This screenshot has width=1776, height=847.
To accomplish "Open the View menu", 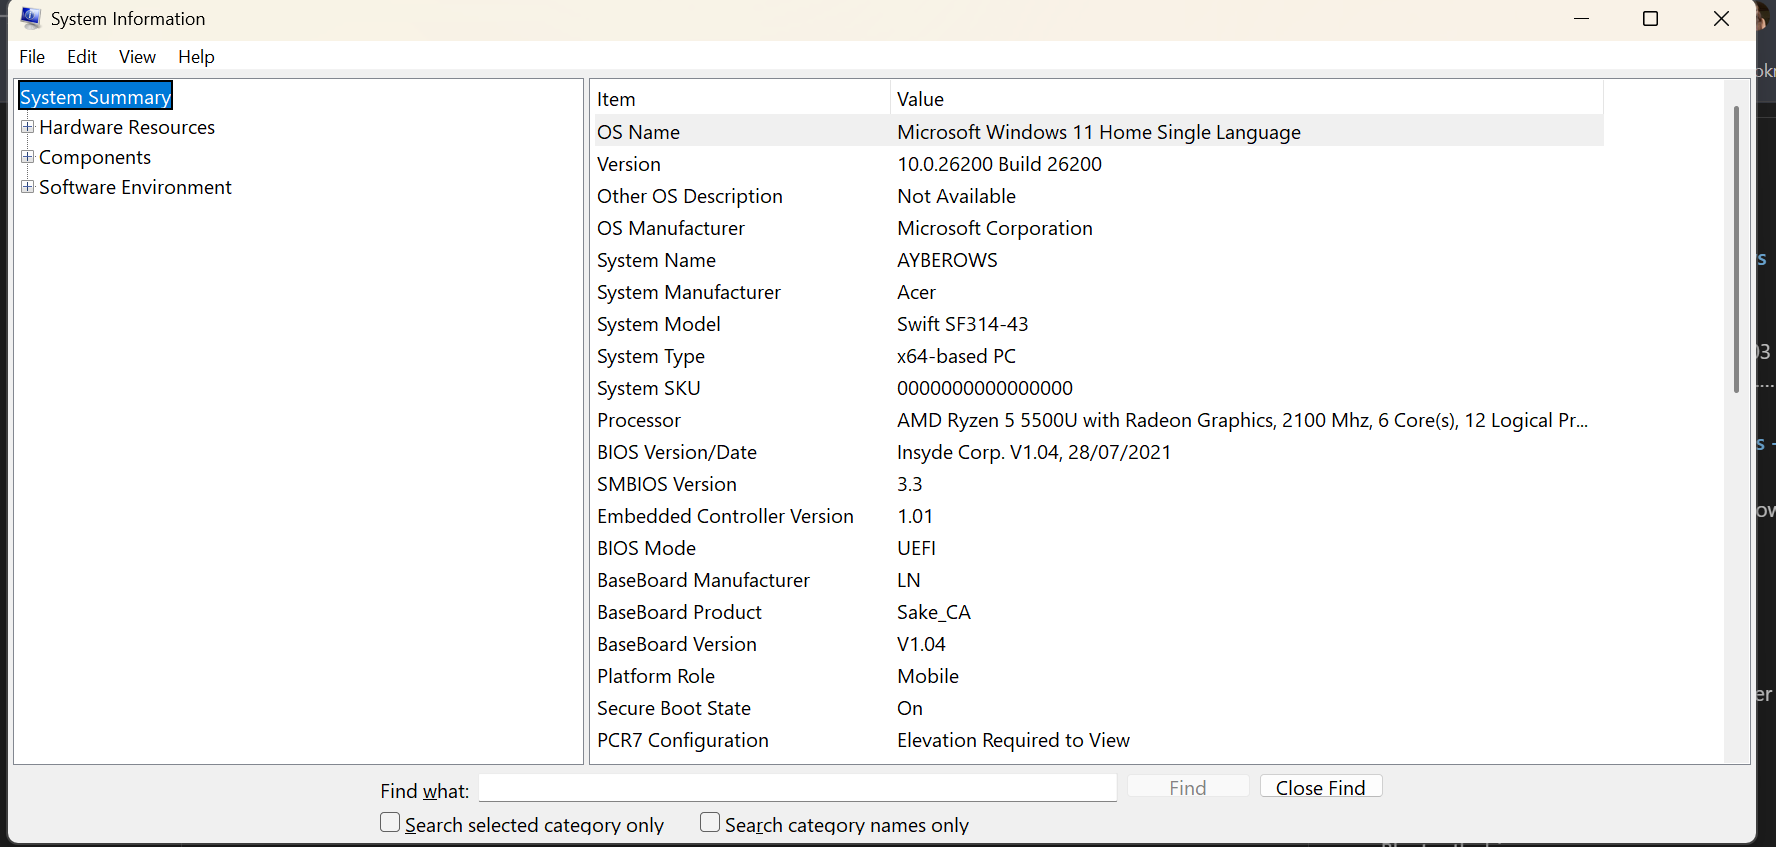I will click(x=137, y=57).
